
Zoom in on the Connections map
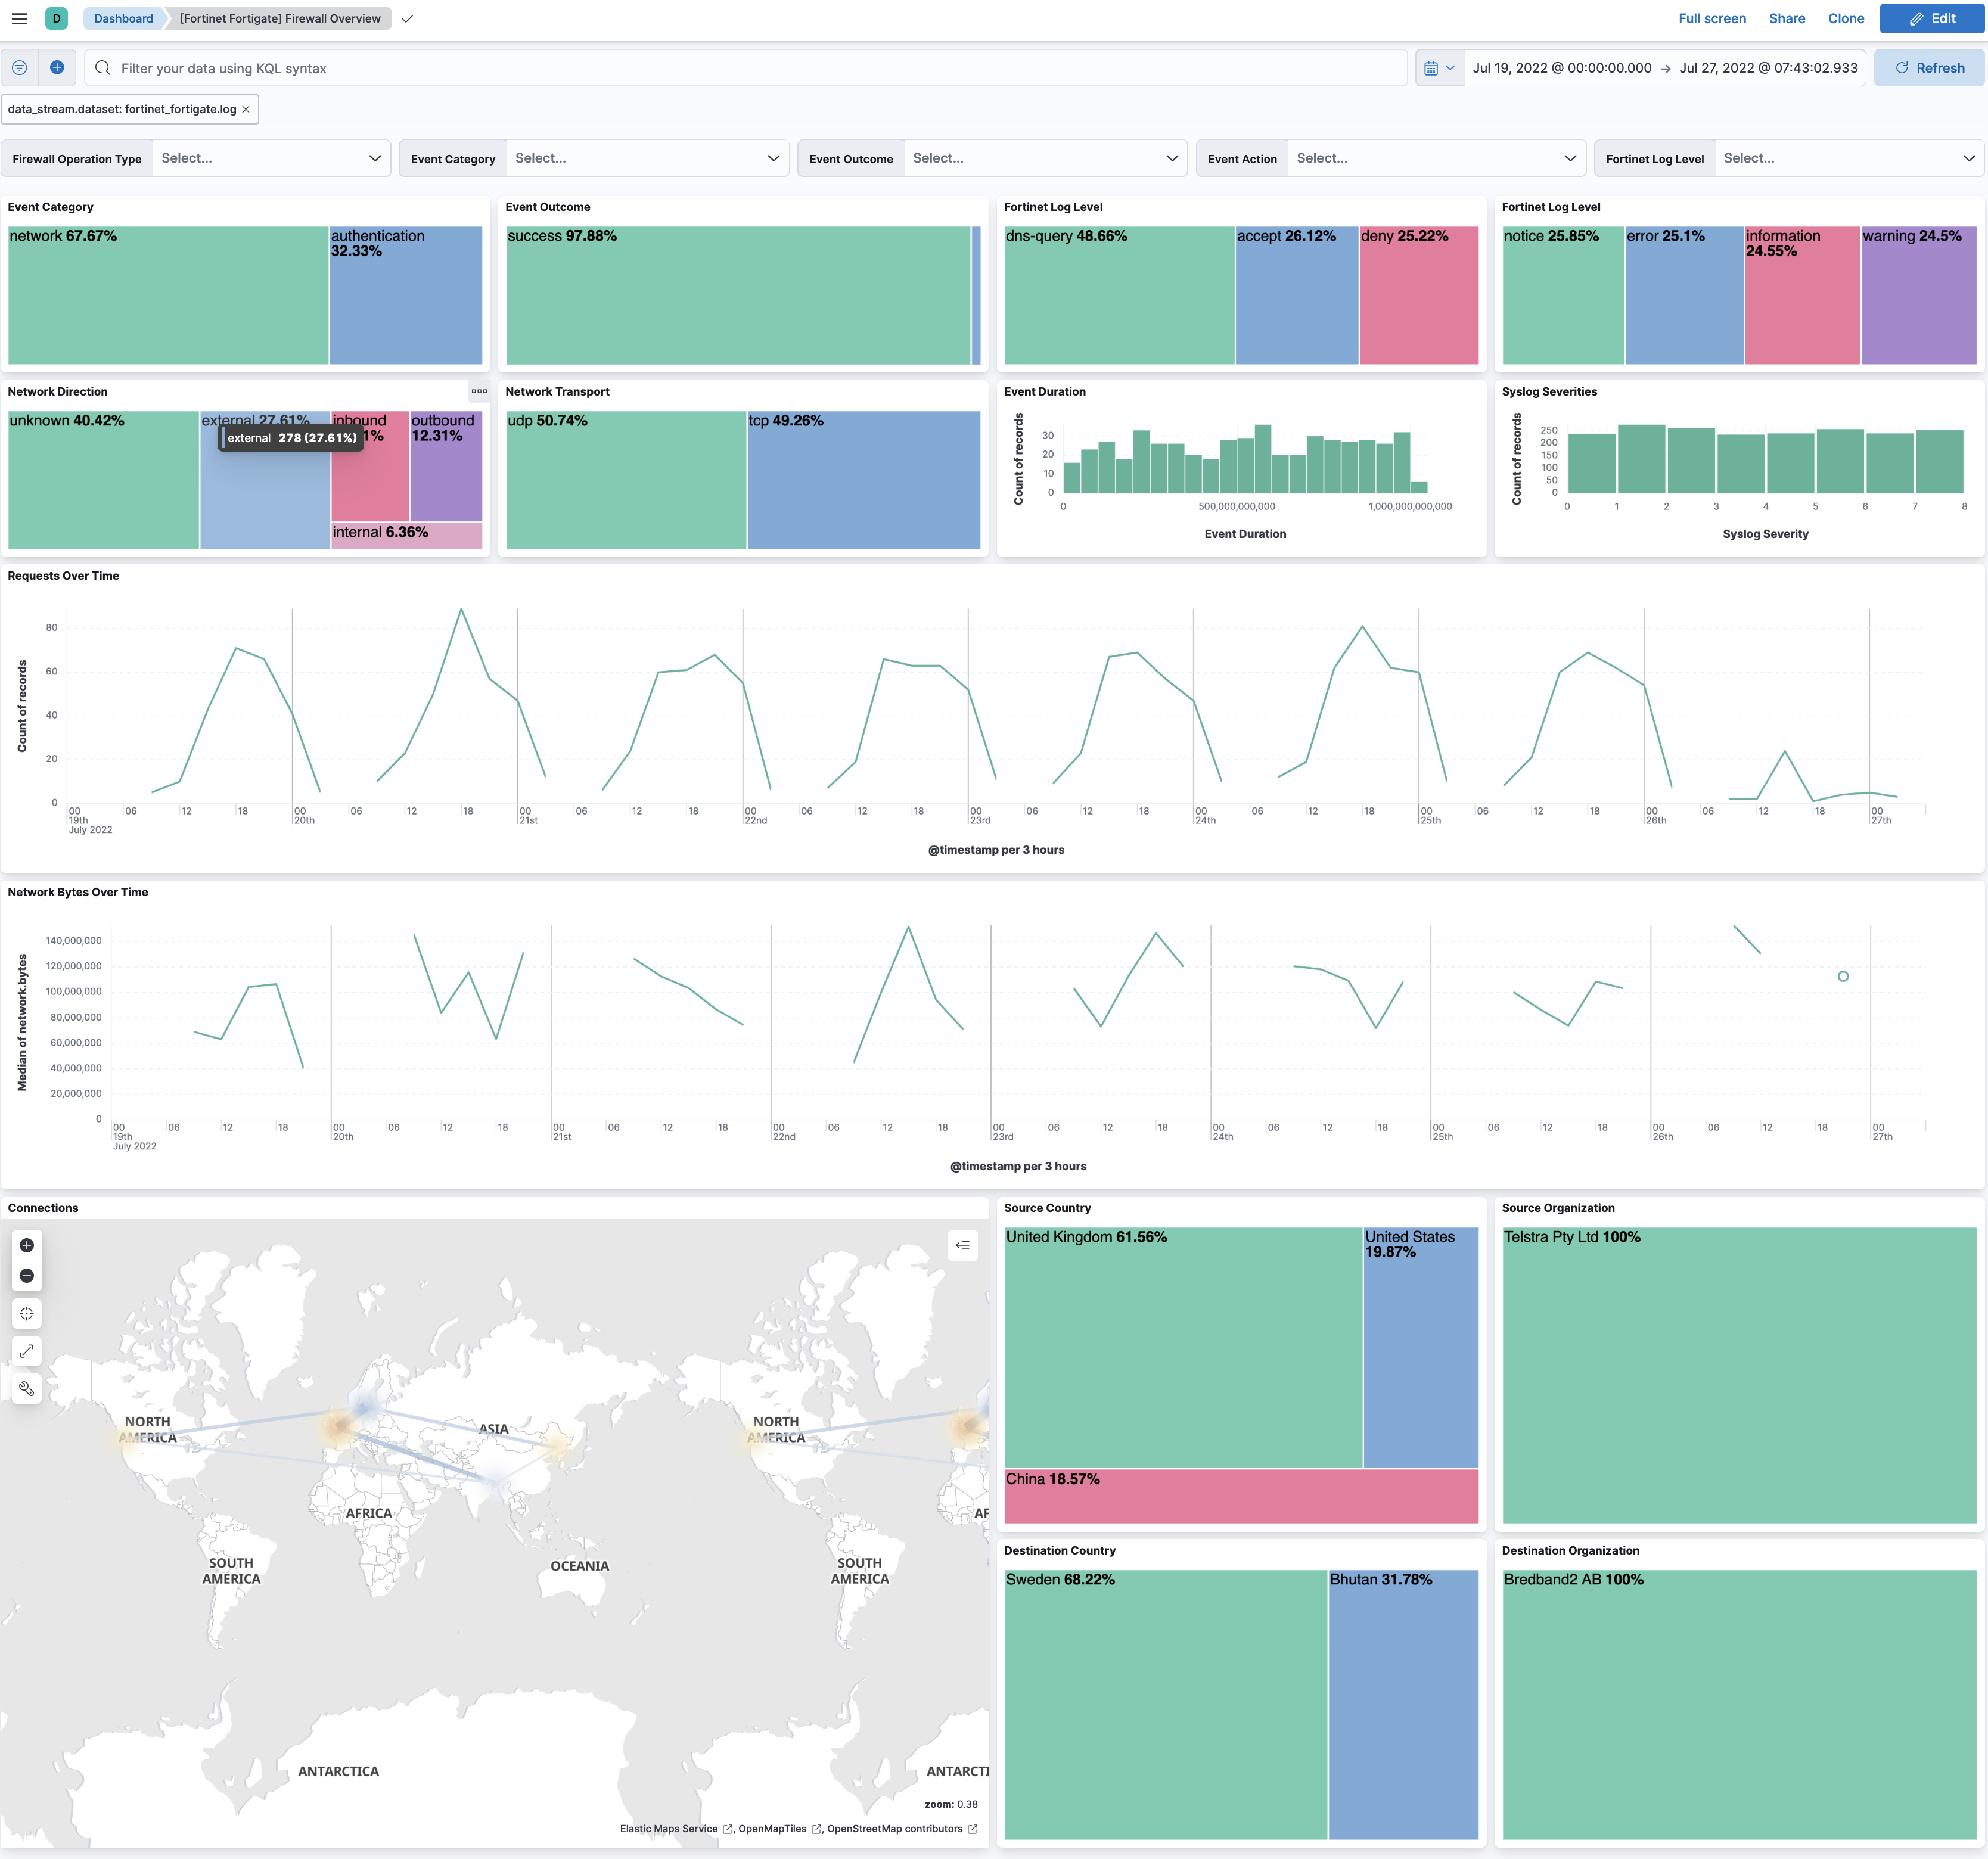[x=27, y=1245]
